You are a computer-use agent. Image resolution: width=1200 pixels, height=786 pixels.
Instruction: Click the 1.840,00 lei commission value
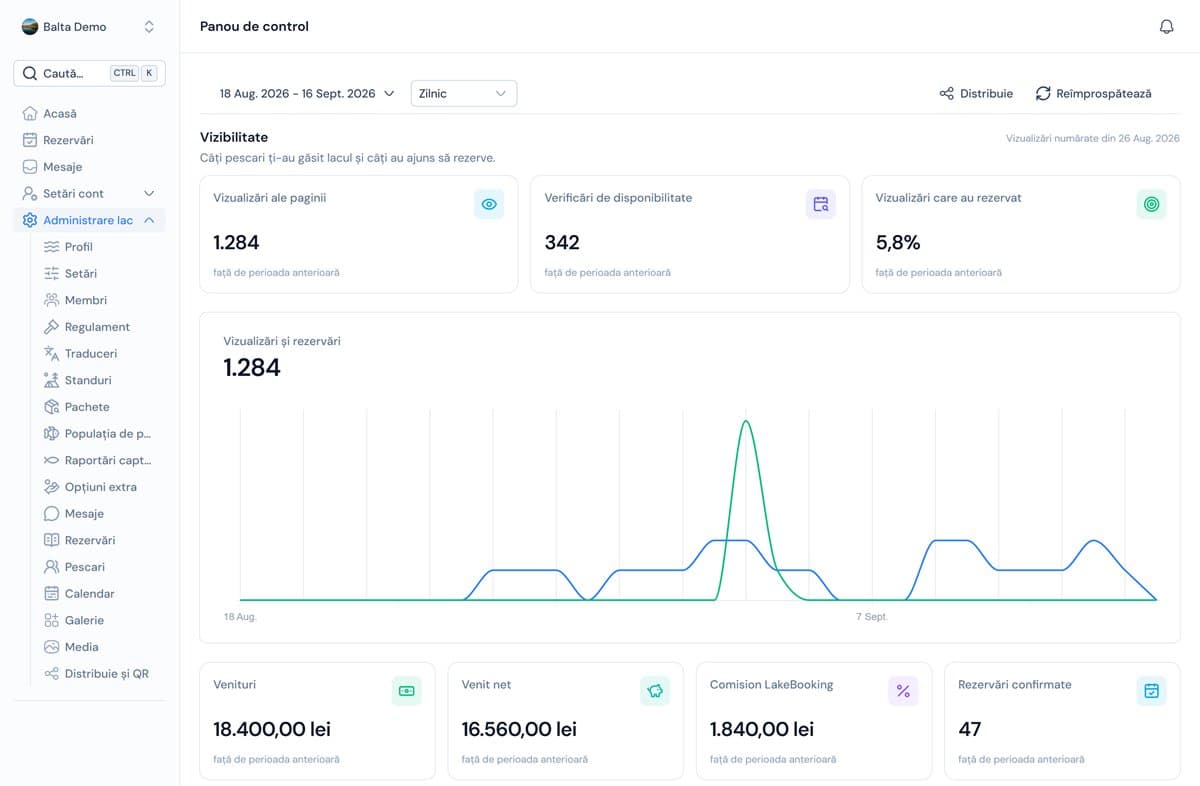tap(762, 729)
